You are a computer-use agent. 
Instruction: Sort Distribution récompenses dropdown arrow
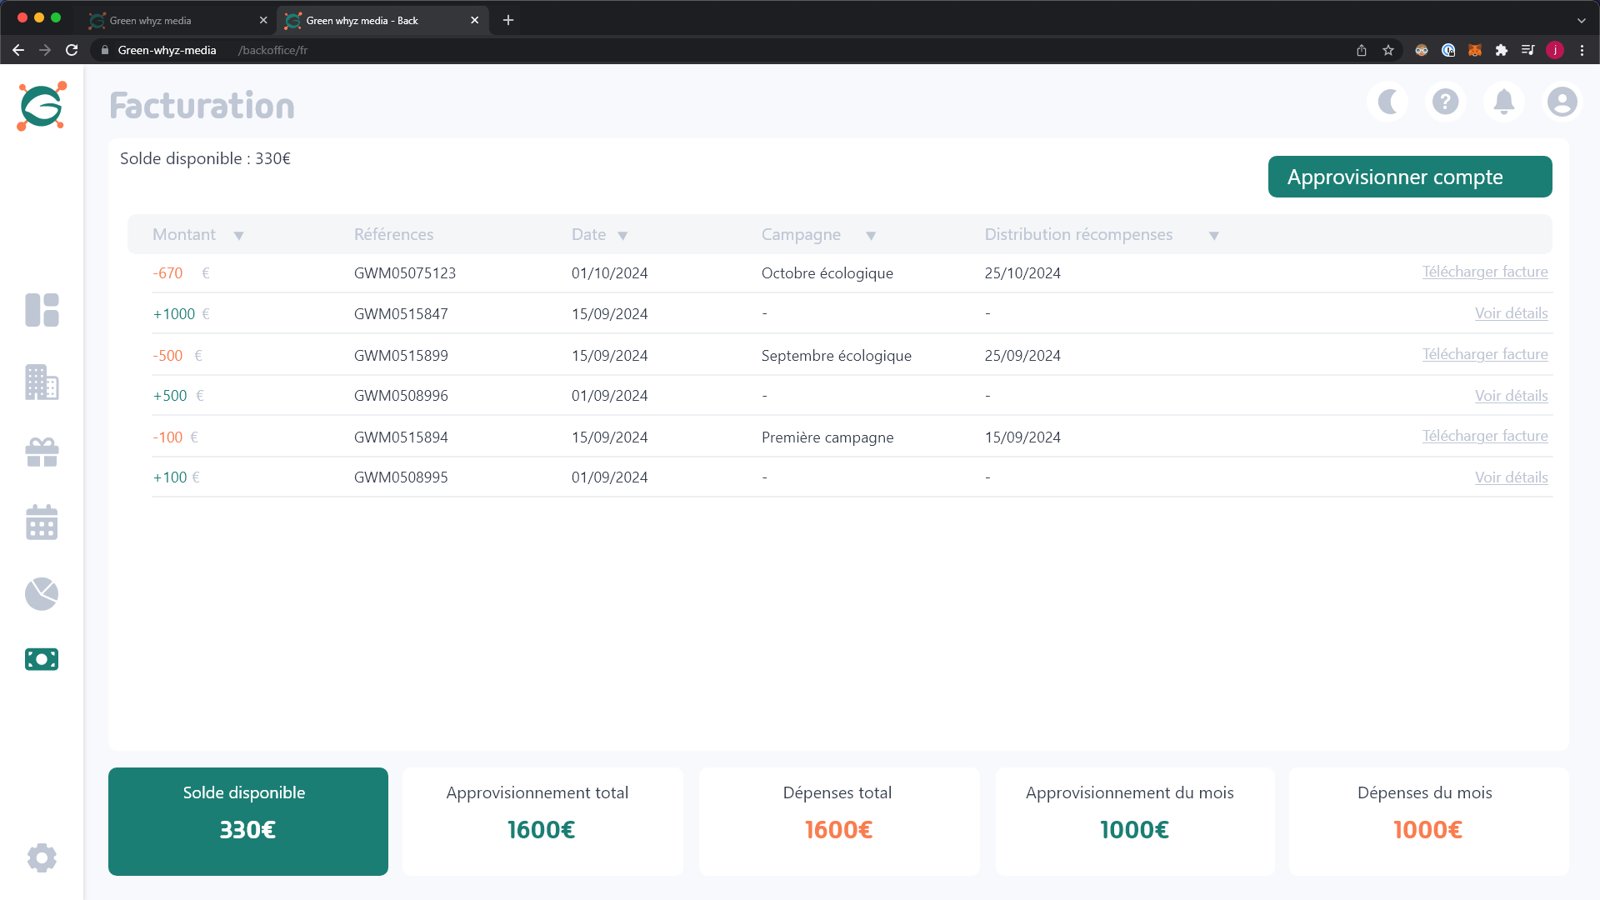click(x=1214, y=236)
